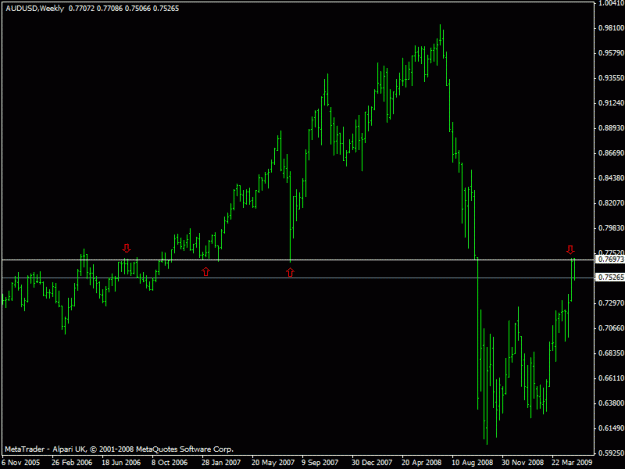
Task: Click the 9 Sep 2007 date label
Action: (x=320, y=463)
